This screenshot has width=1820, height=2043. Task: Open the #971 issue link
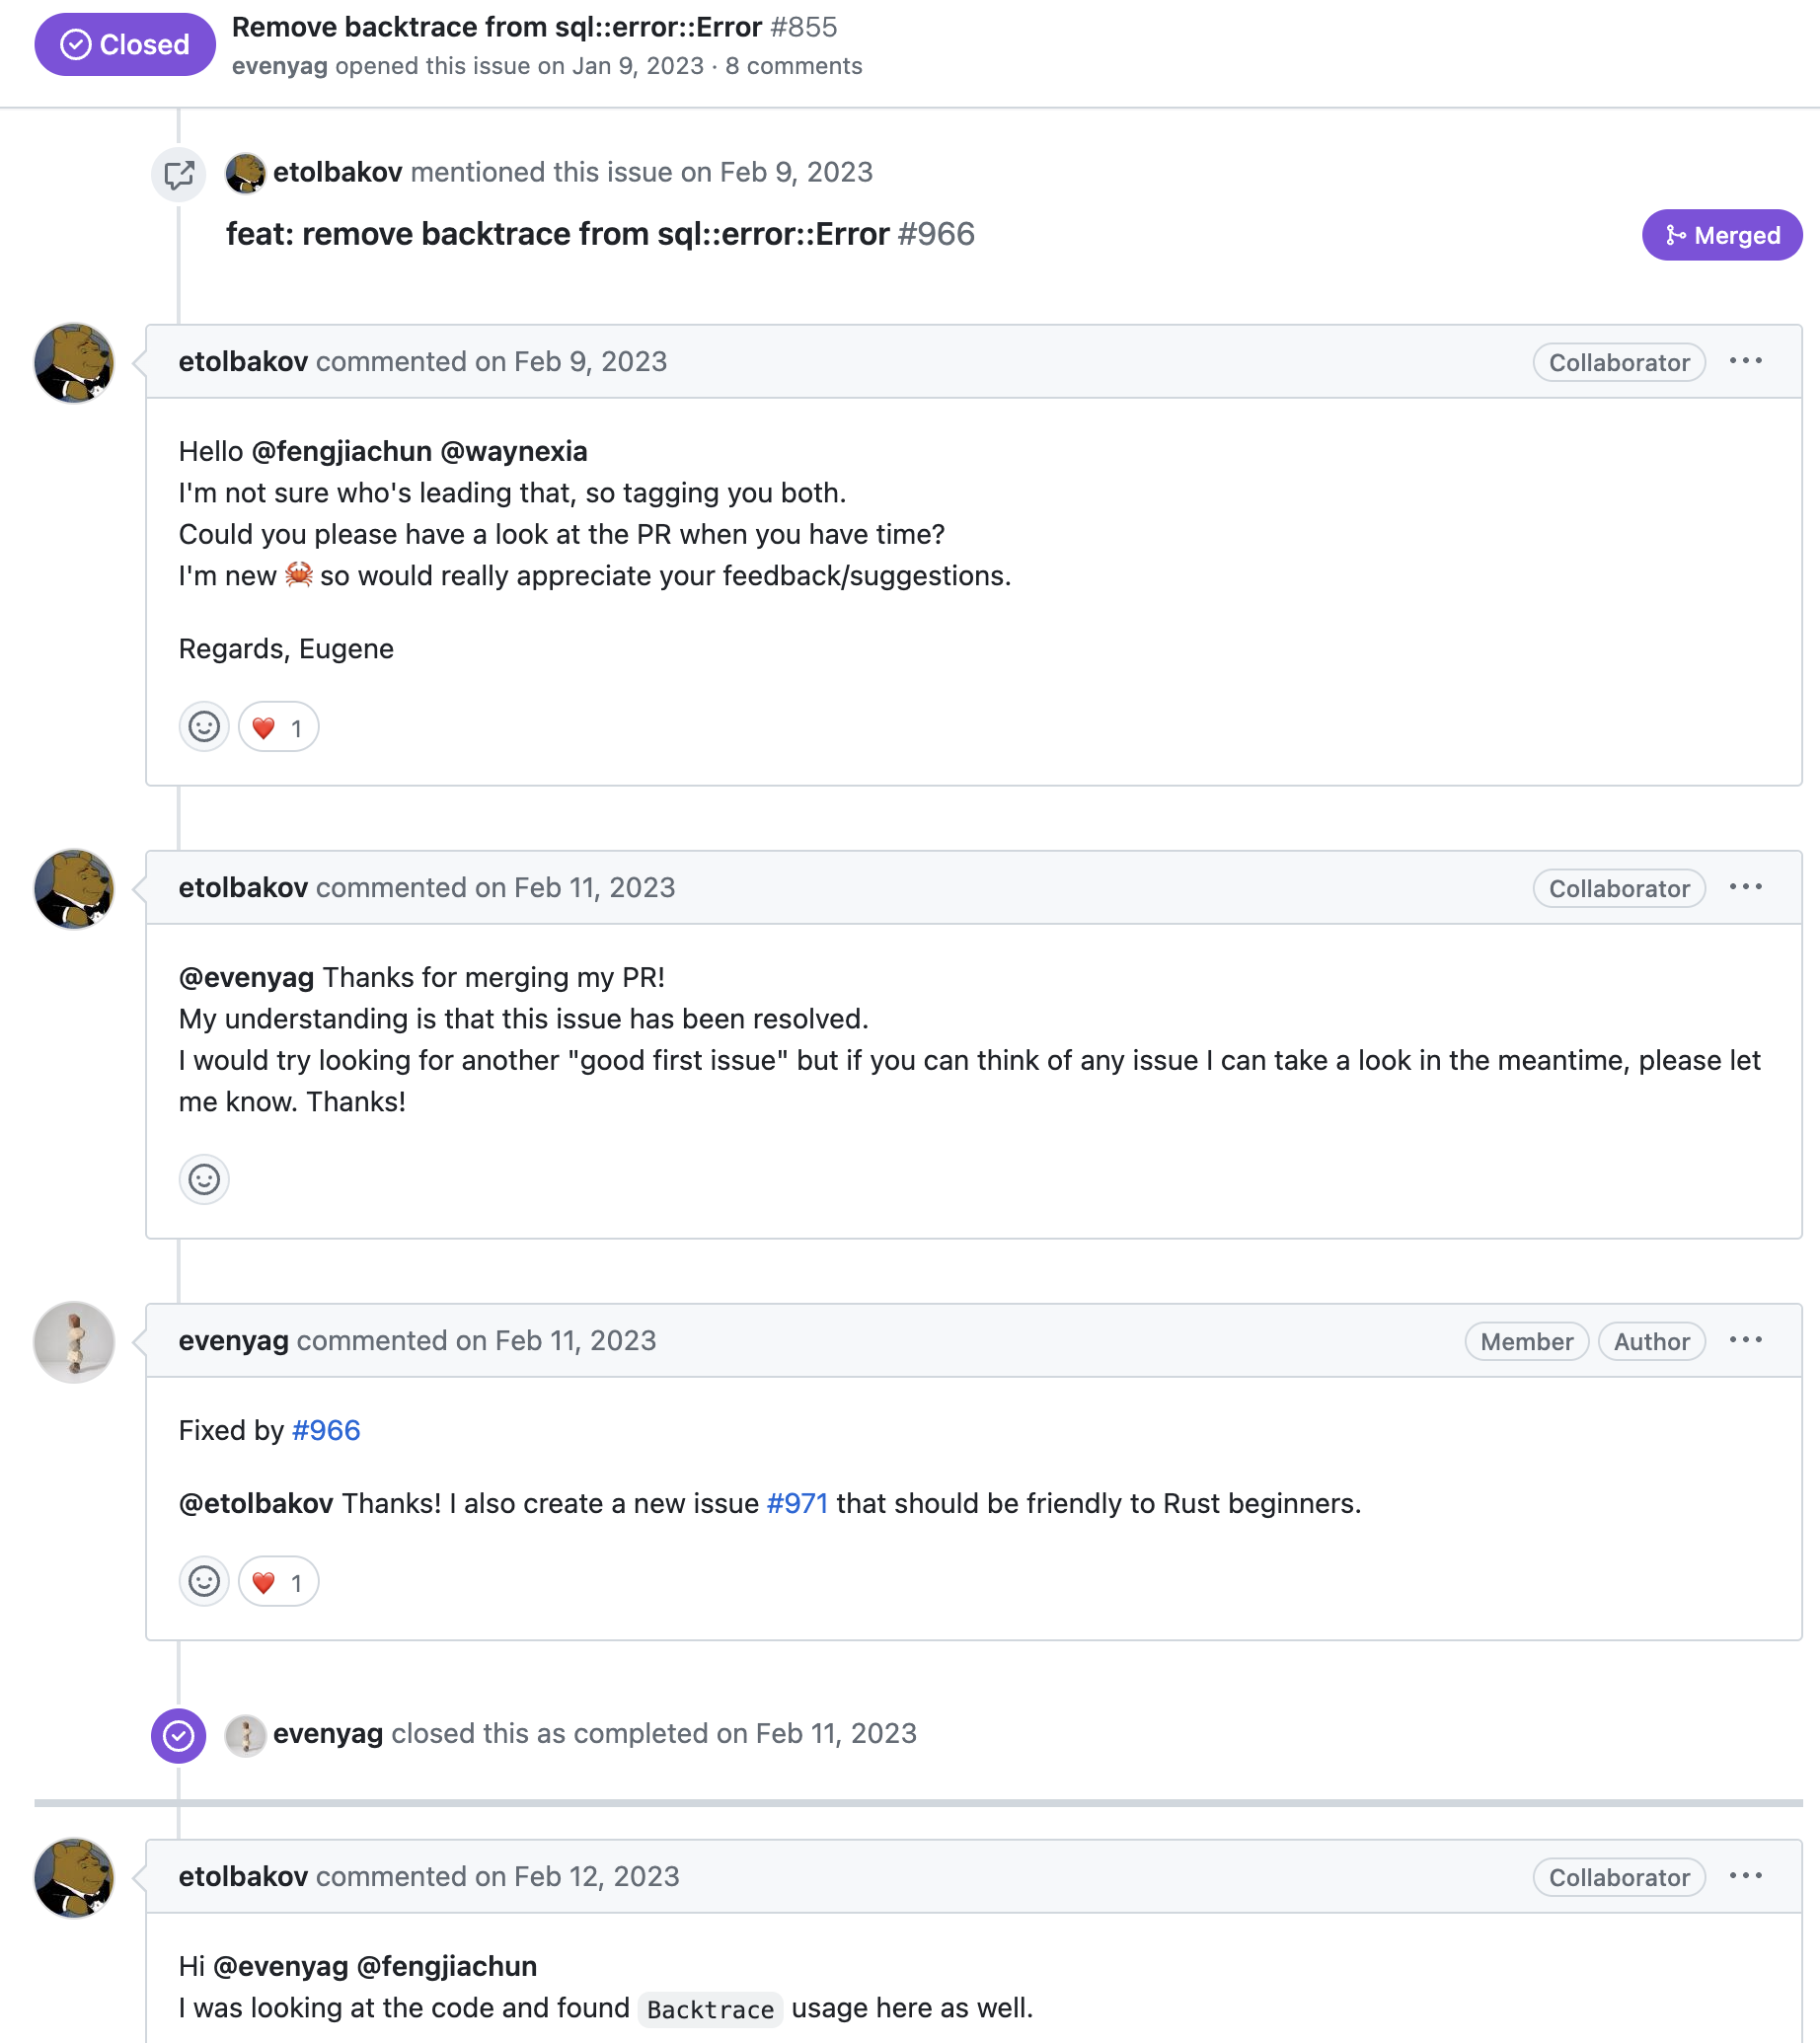click(797, 1504)
